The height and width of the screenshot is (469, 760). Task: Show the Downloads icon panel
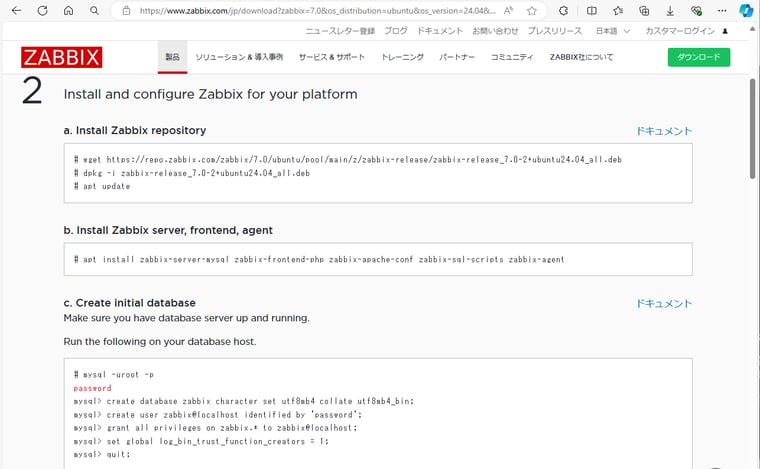pos(670,11)
